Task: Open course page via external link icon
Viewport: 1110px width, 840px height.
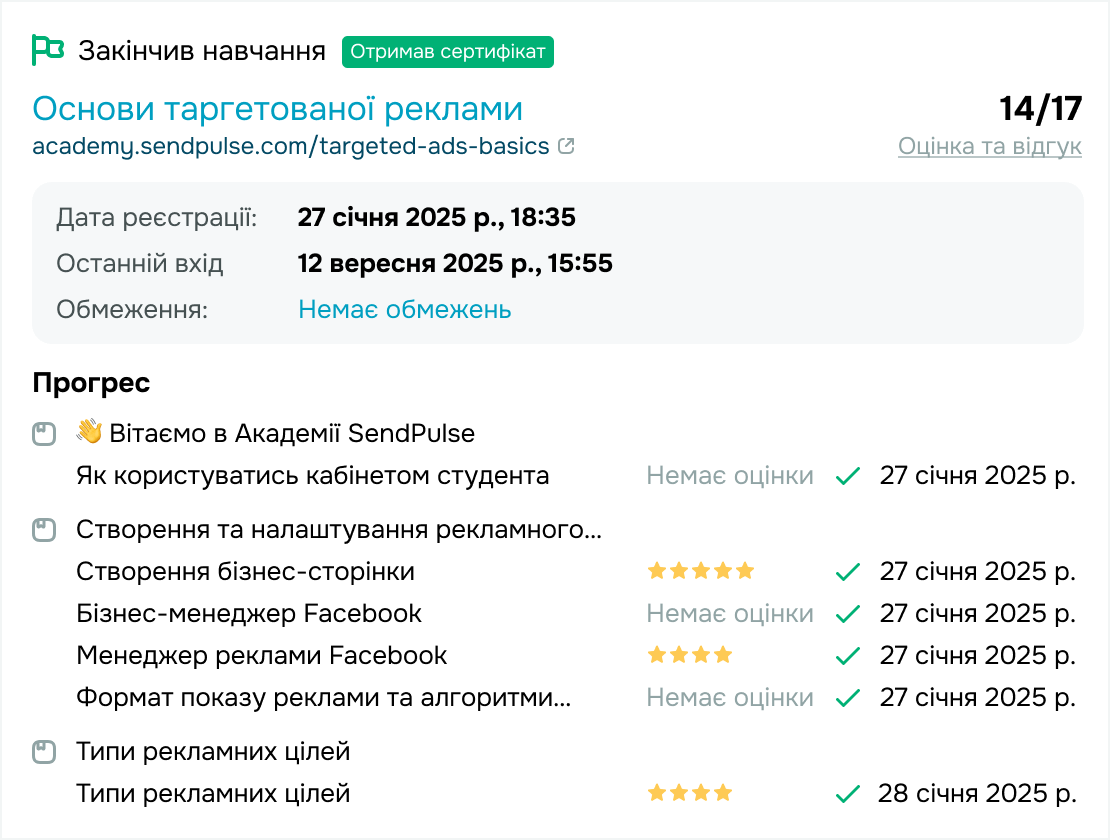Action: (566, 144)
